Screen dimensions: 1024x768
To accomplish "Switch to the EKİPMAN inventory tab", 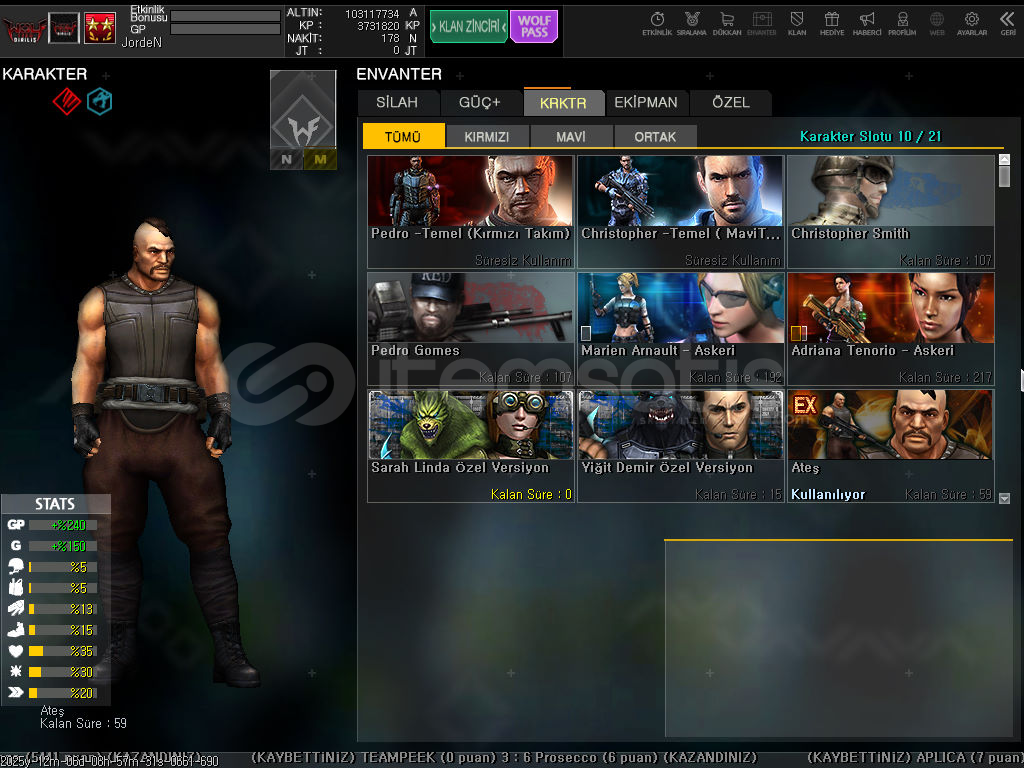I will click(646, 102).
